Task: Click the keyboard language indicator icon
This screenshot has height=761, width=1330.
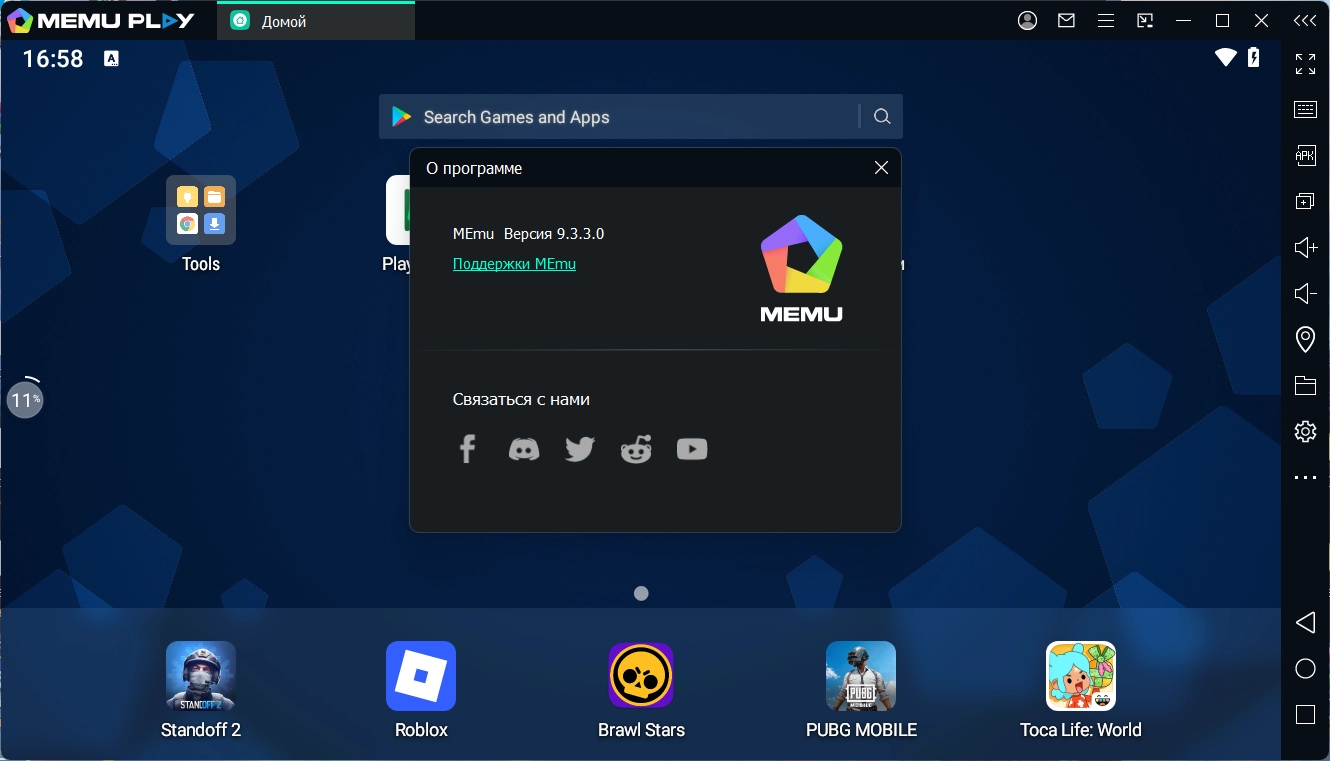Action: click(x=111, y=59)
